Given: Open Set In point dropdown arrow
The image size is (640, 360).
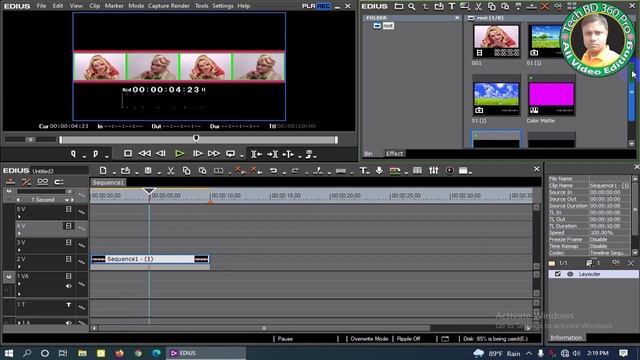Looking at the screenshot, I should click(84, 156).
